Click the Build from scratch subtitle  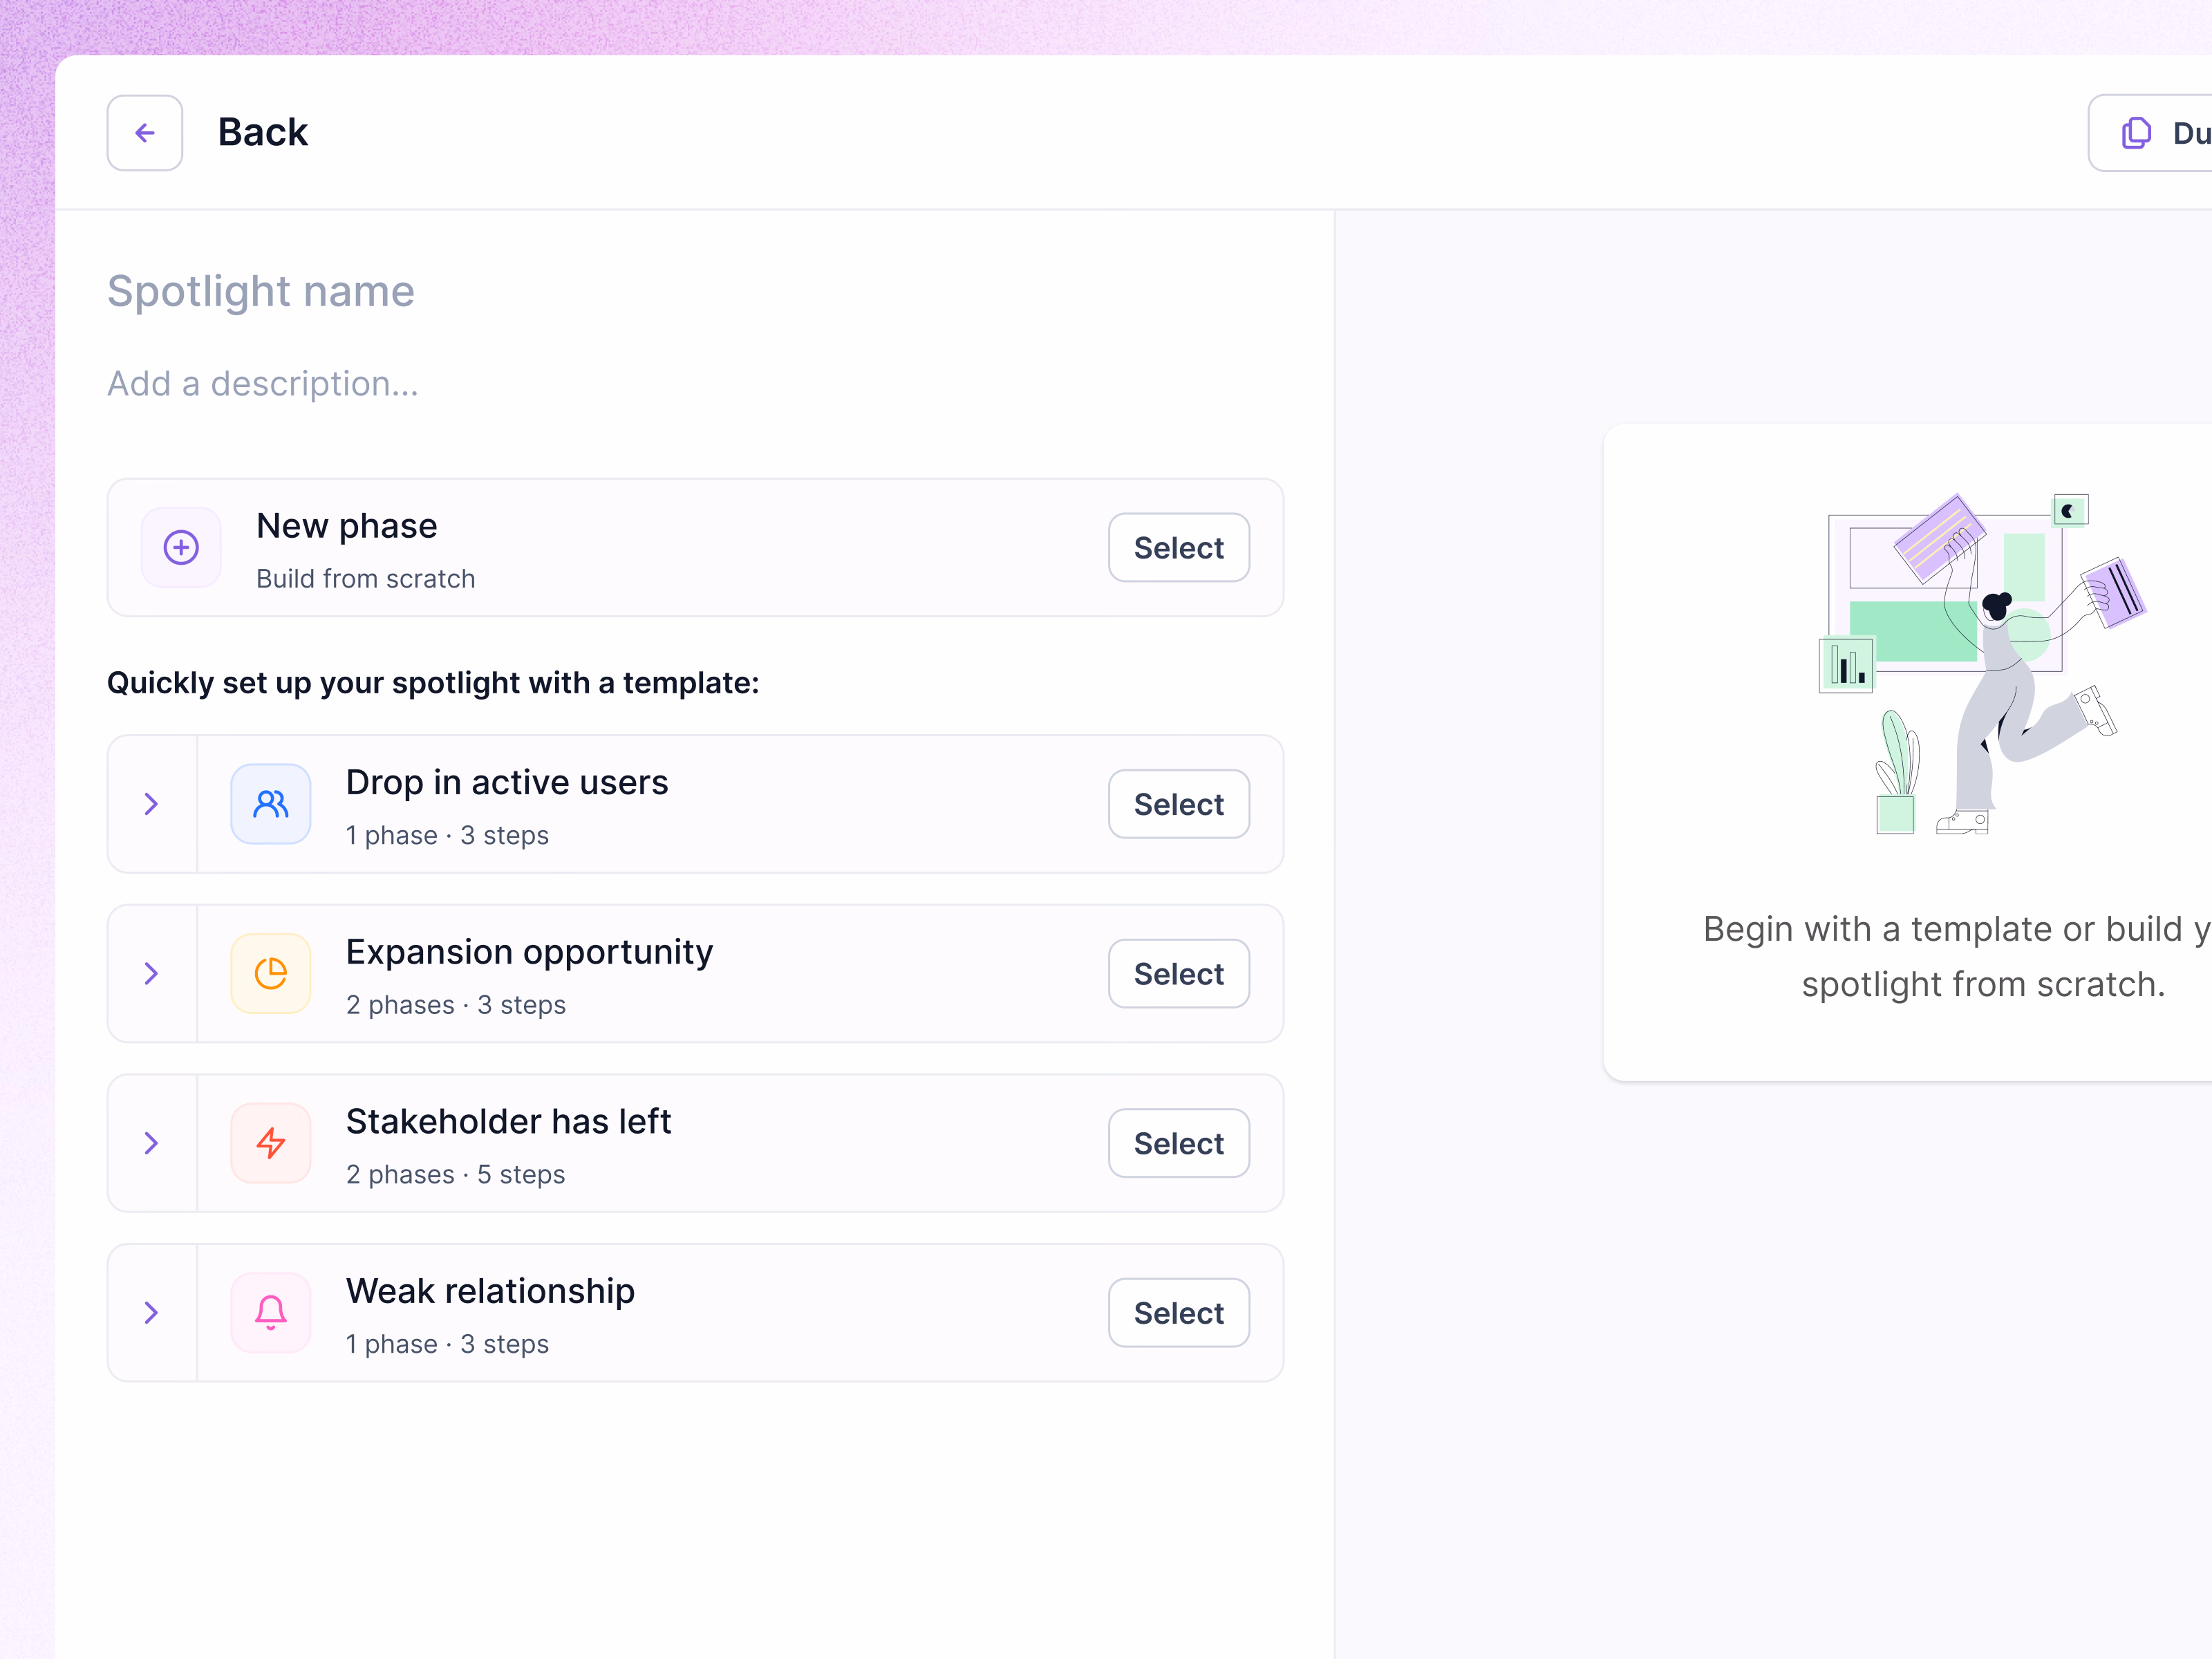coord(366,579)
